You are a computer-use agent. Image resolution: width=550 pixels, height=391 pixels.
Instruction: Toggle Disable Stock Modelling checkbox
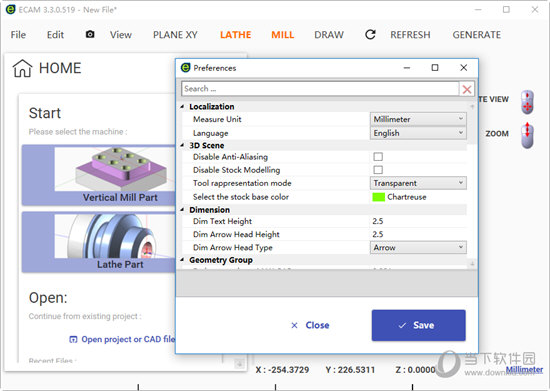click(x=378, y=170)
